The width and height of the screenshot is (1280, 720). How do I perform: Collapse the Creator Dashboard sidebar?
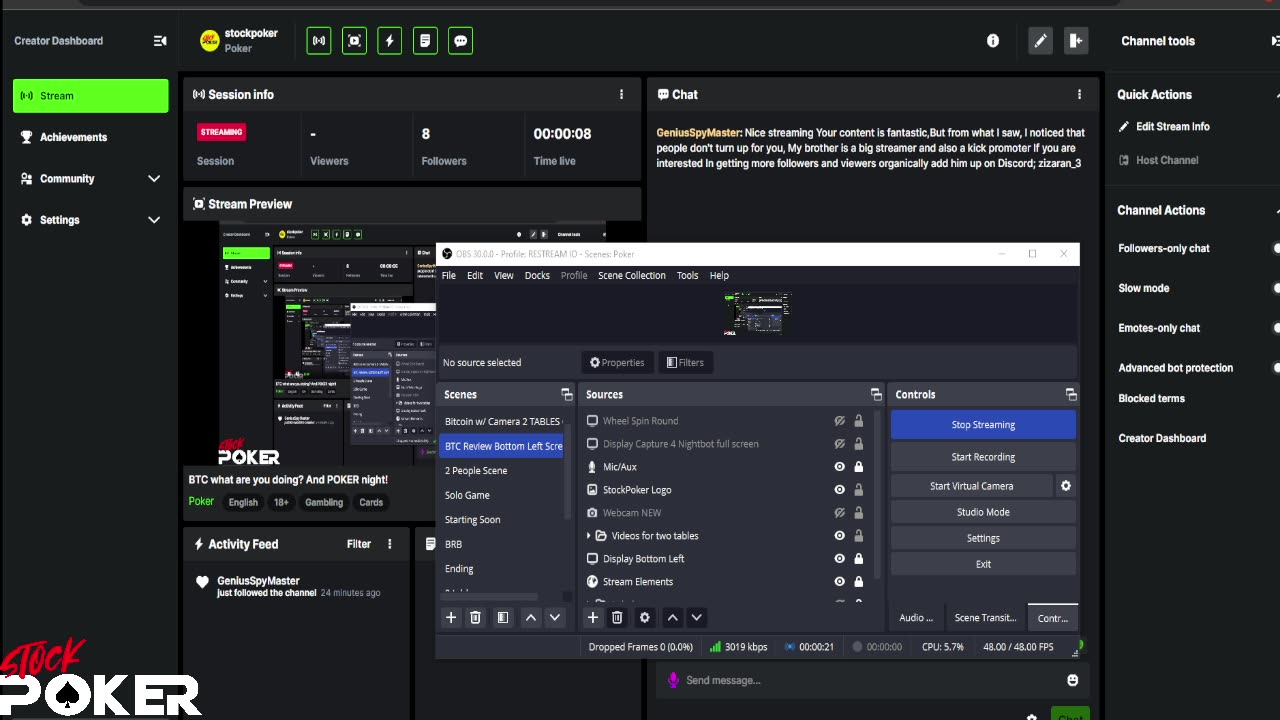pos(160,41)
